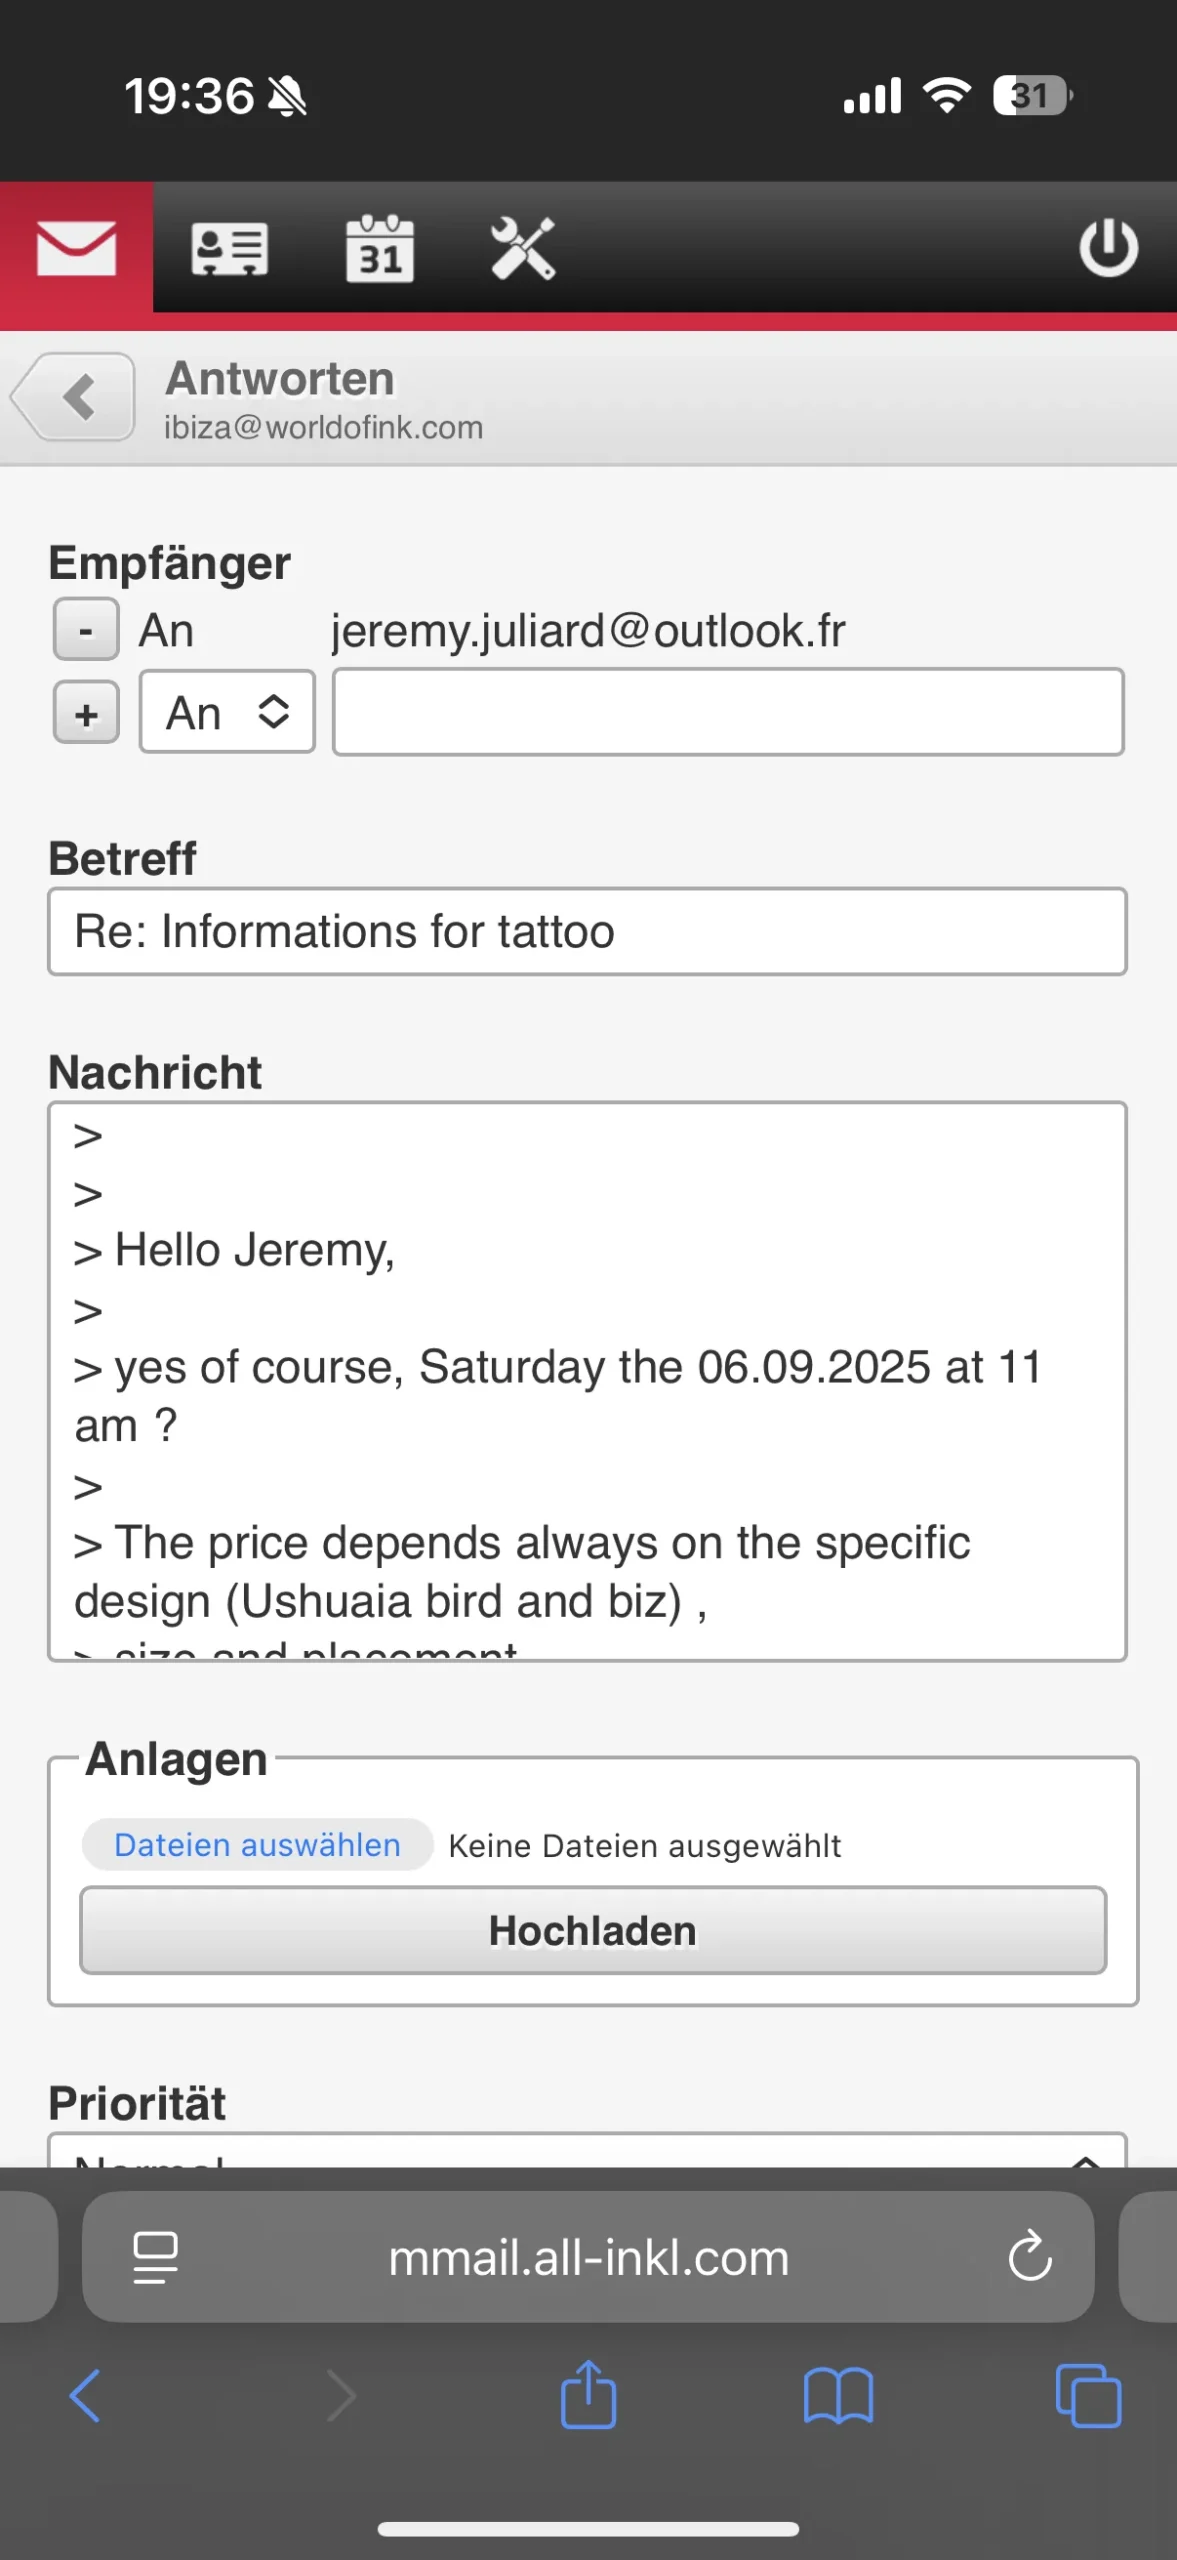The height and width of the screenshot is (2560, 1177).
Task: Open the mail envelope tab
Action: click(x=76, y=249)
